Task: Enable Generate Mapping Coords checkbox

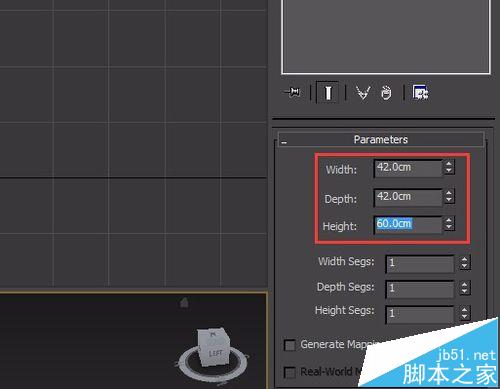Action: pos(289,345)
